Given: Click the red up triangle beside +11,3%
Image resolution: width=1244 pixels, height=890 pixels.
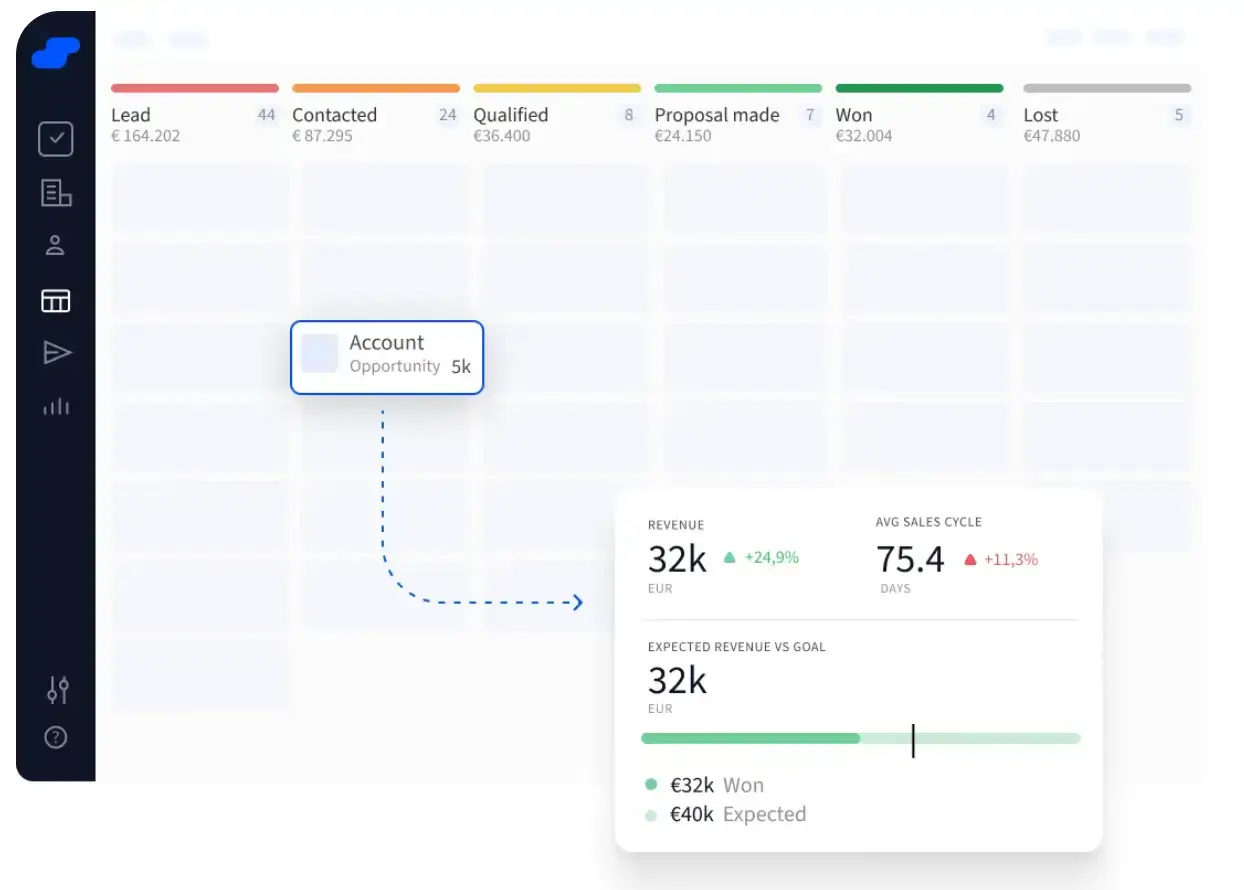Looking at the screenshot, I should click(969, 560).
